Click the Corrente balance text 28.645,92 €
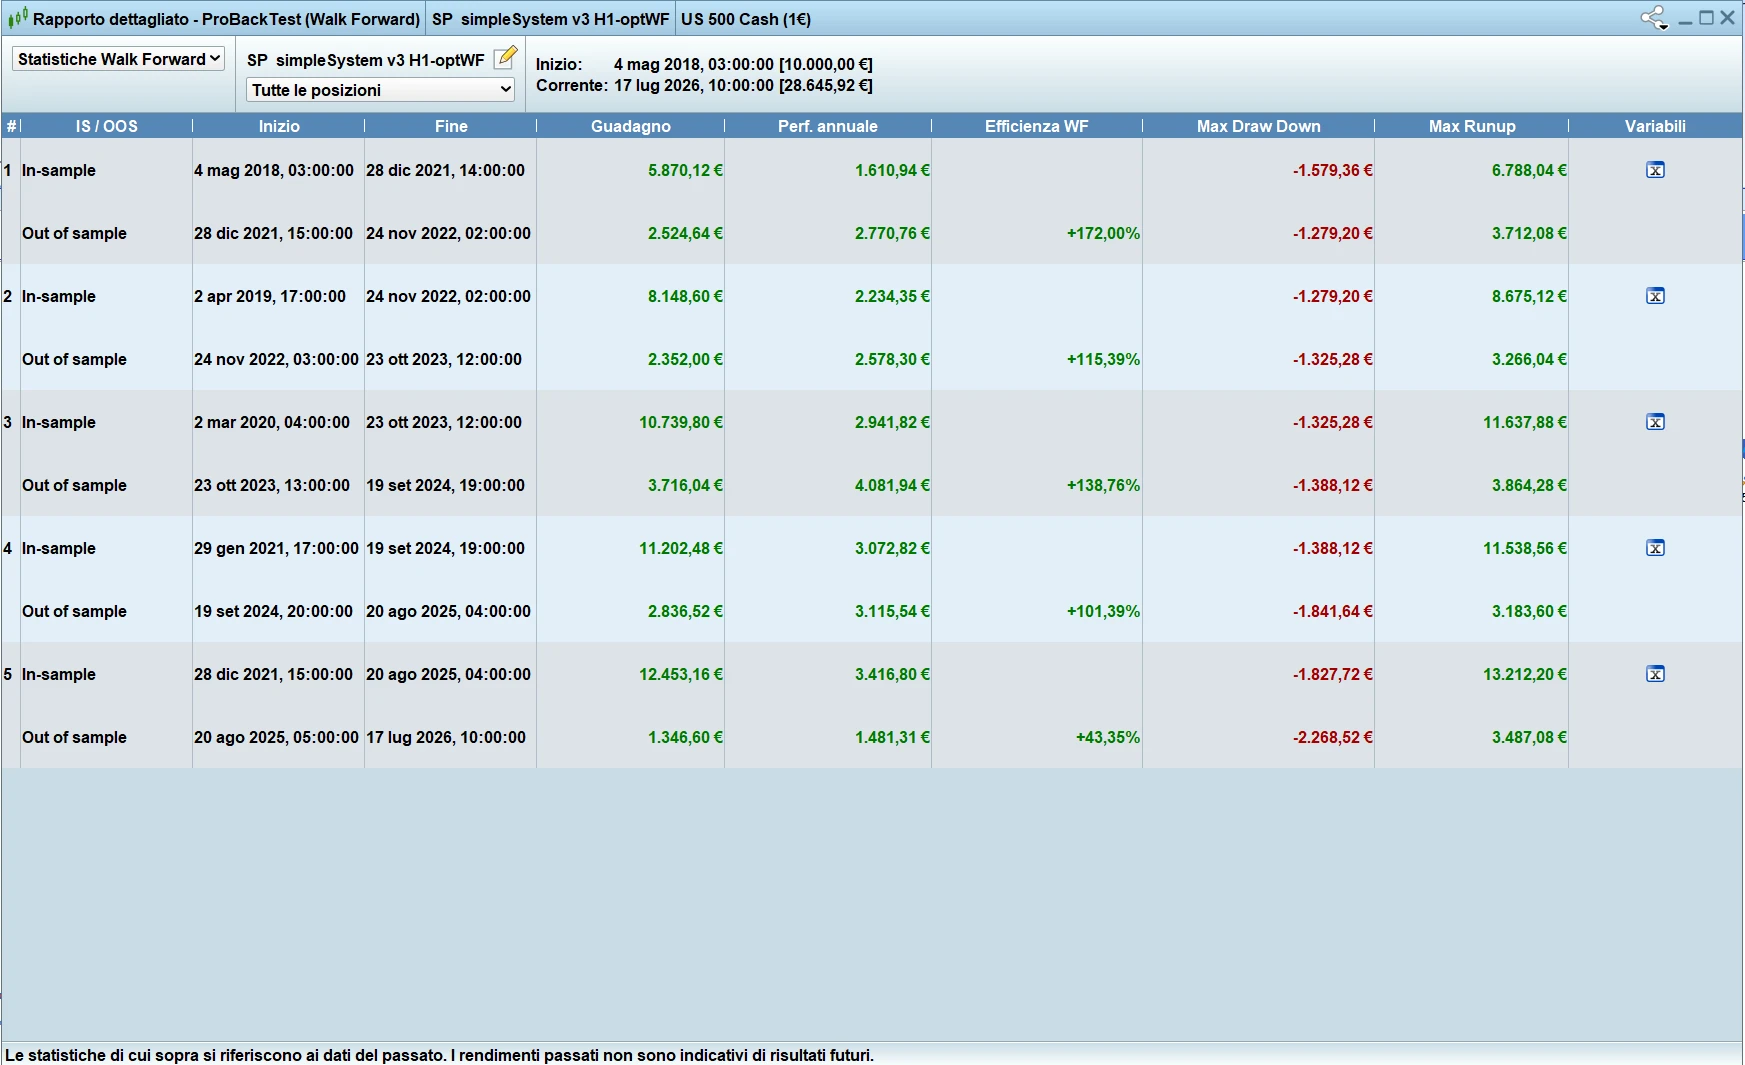This screenshot has width=1745, height=1065. (826, 85)
